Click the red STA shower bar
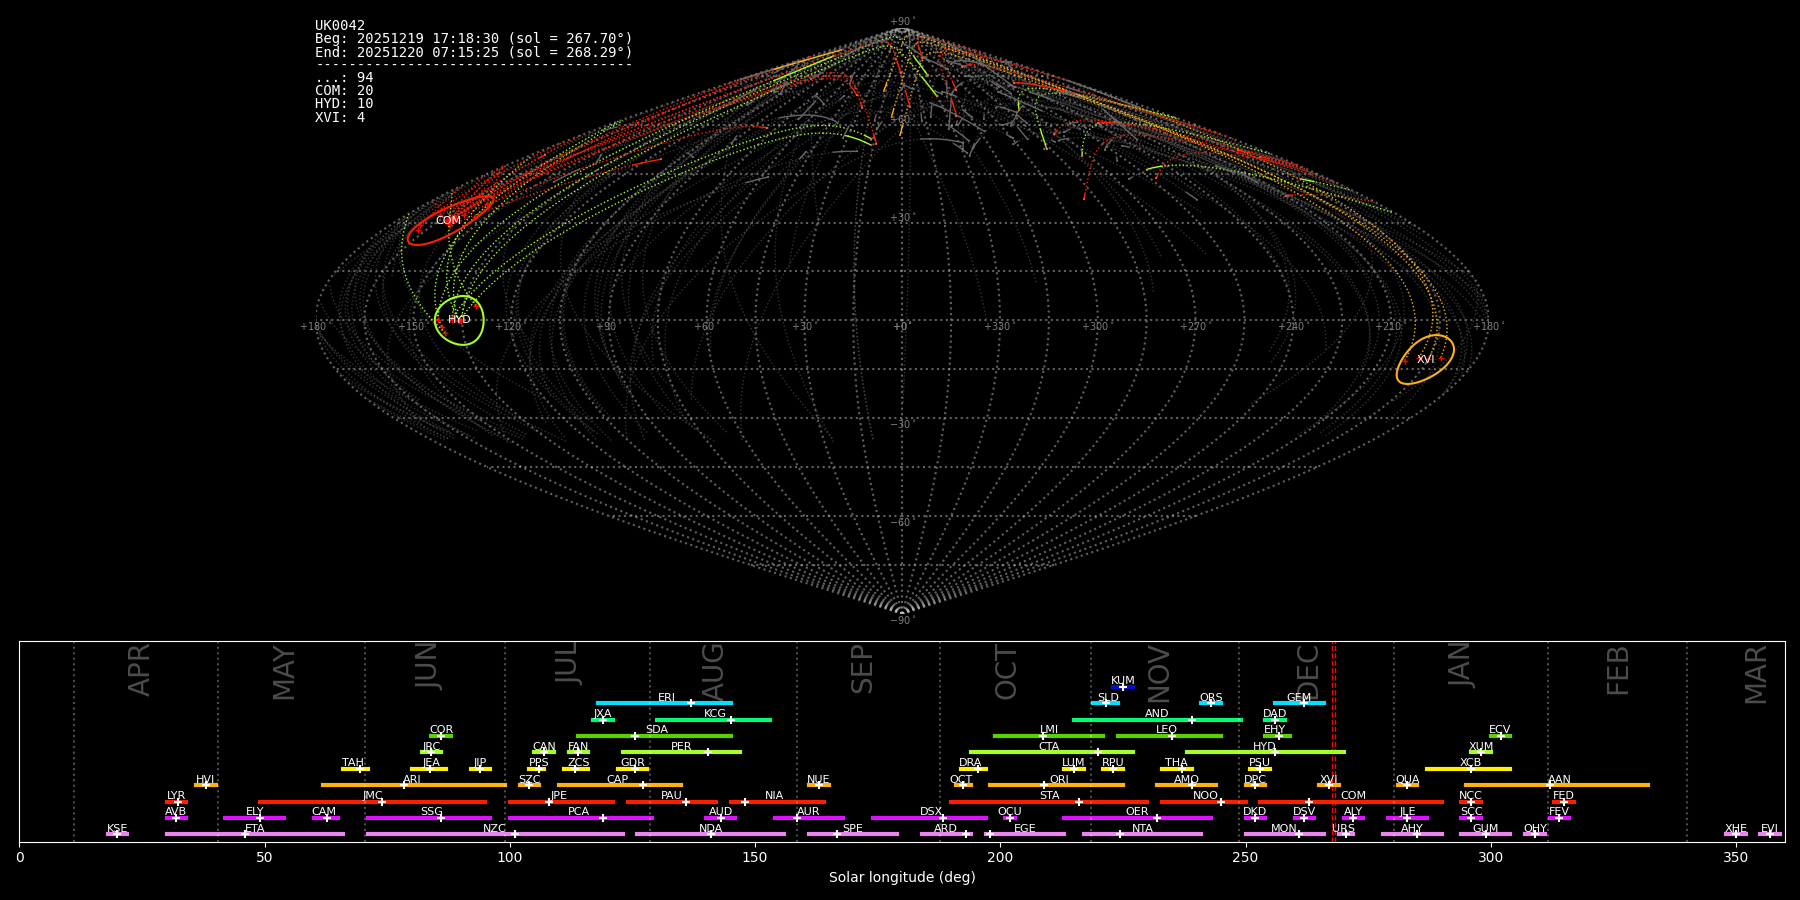 pos(1049,802)
